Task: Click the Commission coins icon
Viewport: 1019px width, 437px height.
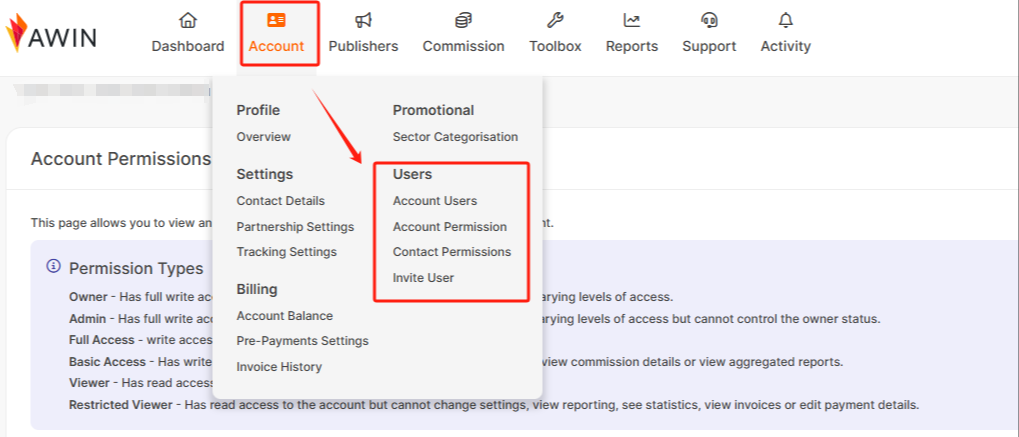Action: pyautogui.click(x=463, y=21)
